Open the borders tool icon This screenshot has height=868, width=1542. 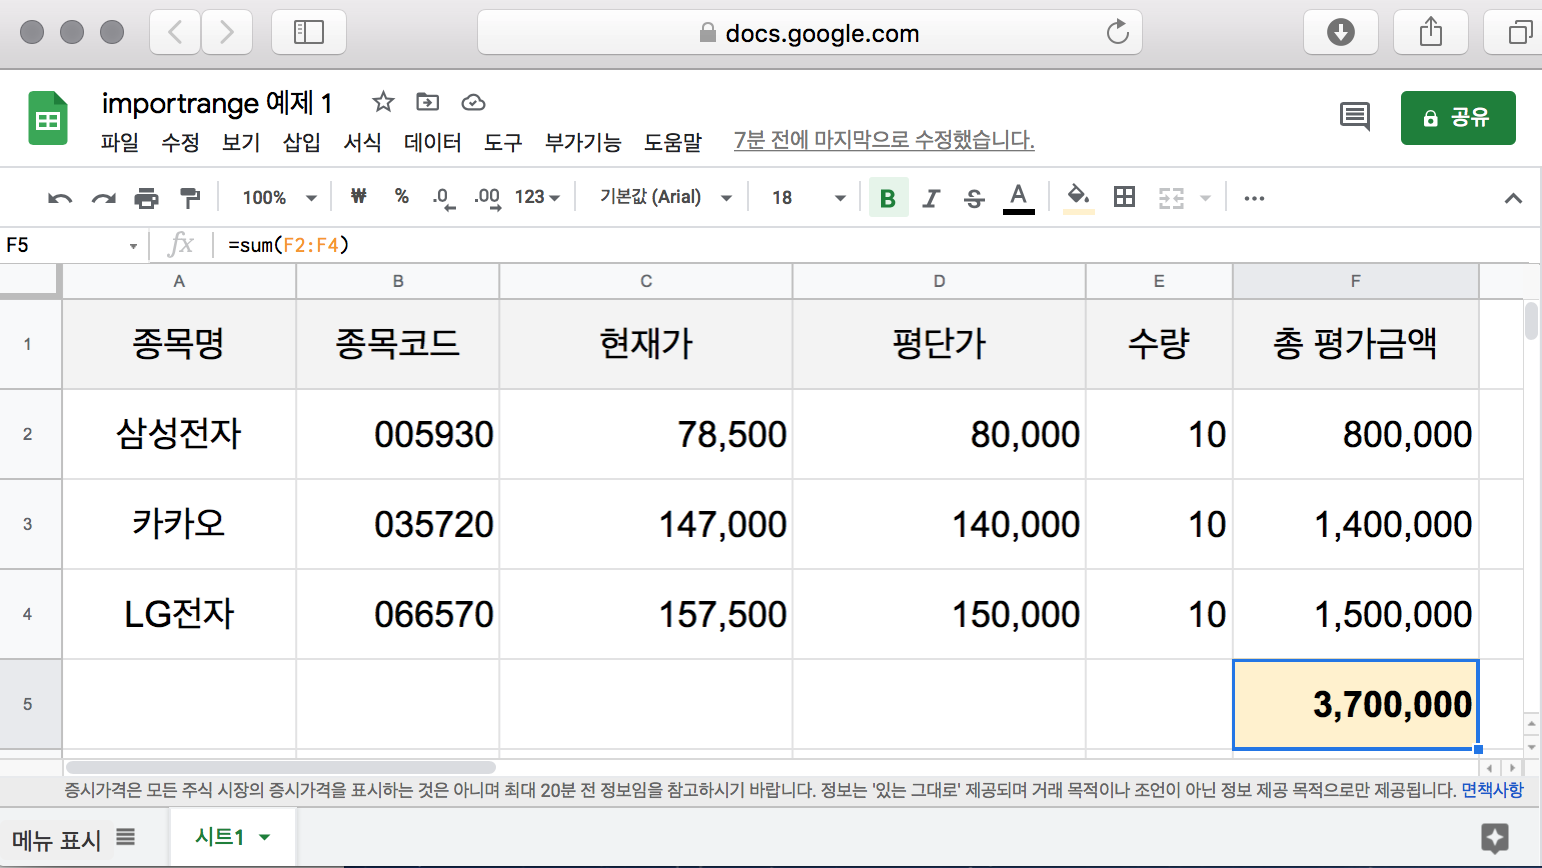click(1124, 197)
